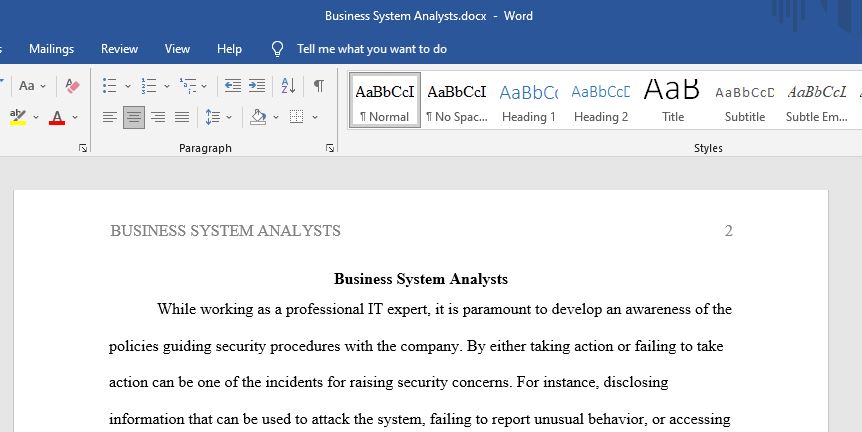Open the Mailings ribbon tab
This screenshot has height=432, width=862.
pos(51,49)
